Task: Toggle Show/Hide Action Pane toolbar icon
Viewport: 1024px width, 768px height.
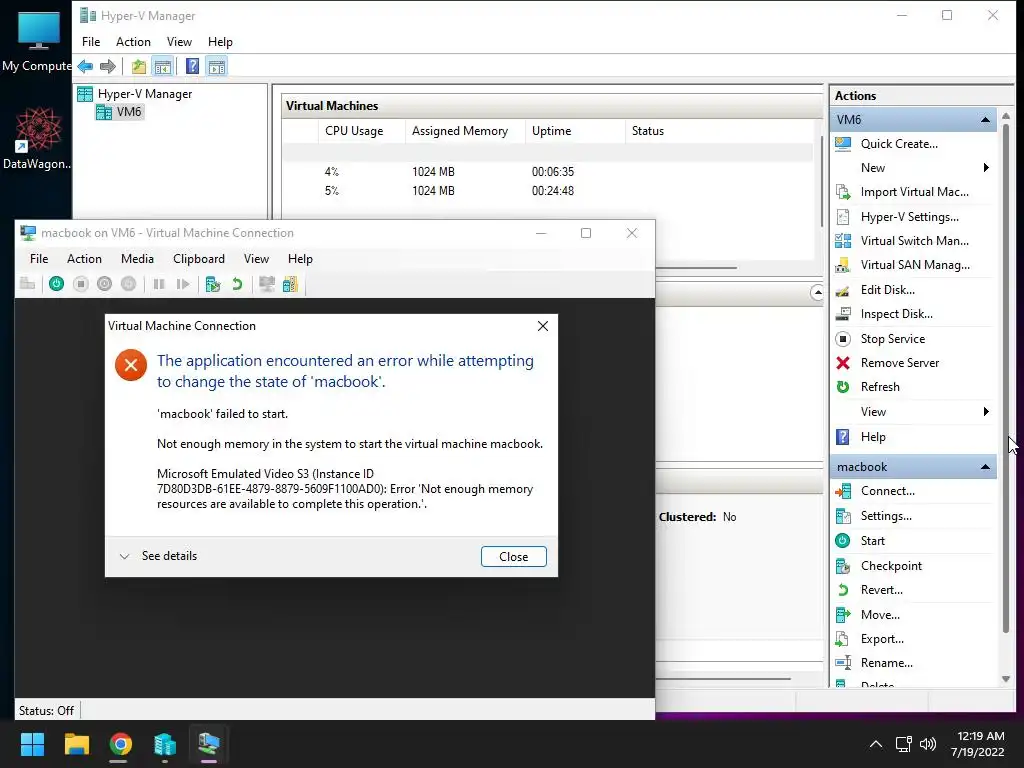Action: click(217, 66)
